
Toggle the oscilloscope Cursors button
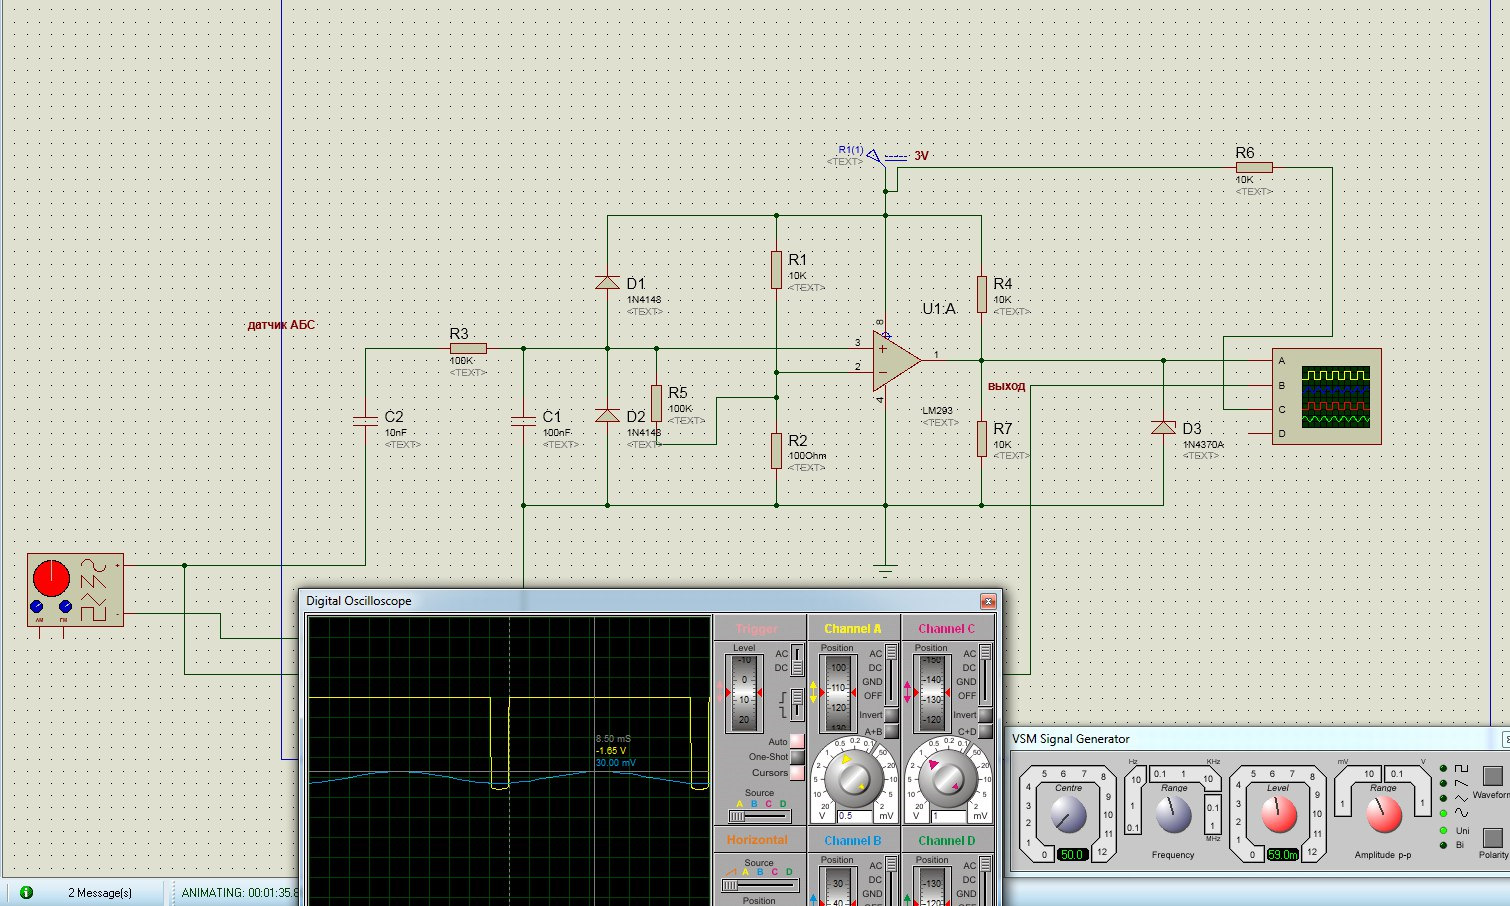tap(797, 772)
